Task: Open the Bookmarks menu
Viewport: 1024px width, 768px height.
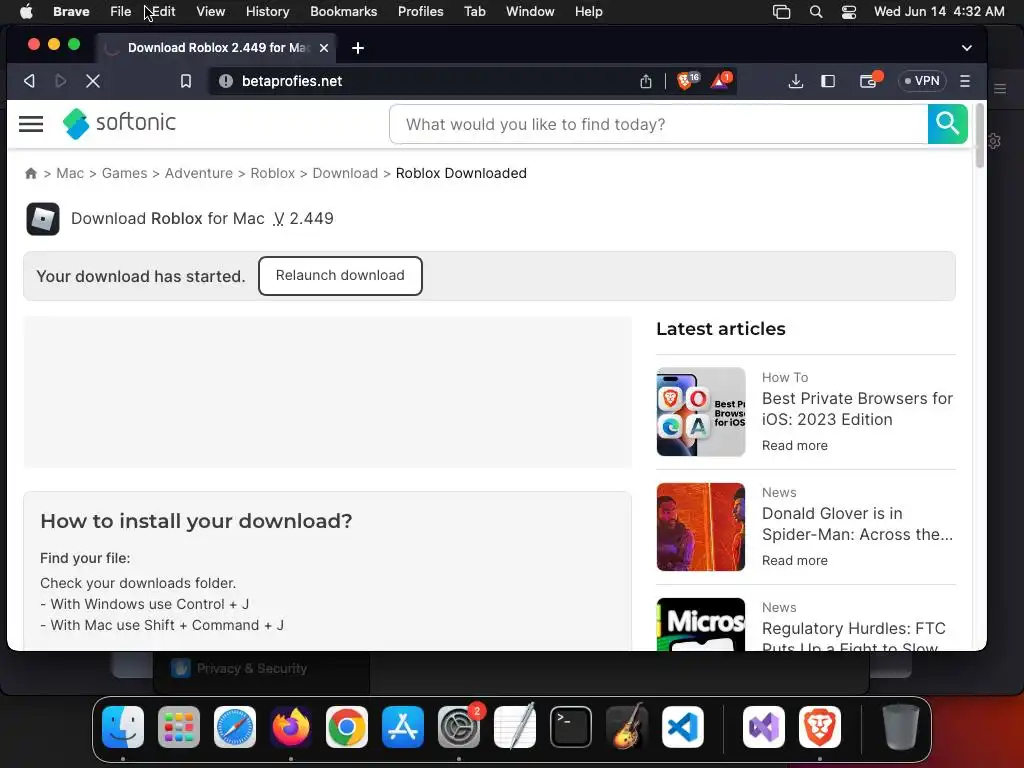Action: coord(344,11)
